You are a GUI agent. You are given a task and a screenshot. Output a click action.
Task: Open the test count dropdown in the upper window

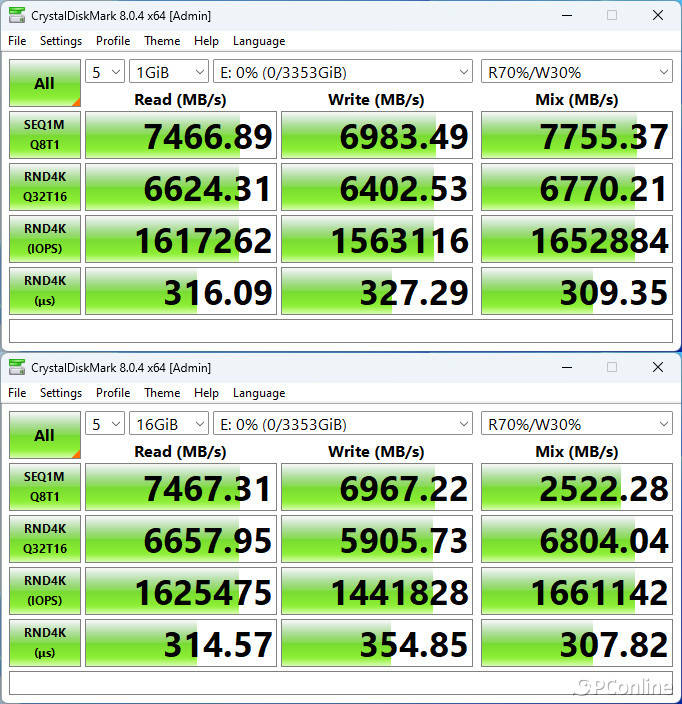click(104, 72)
